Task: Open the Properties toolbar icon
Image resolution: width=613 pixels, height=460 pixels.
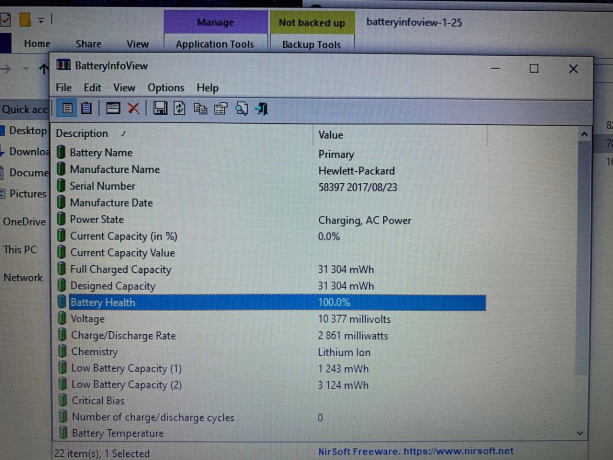Action: (221, 108)
